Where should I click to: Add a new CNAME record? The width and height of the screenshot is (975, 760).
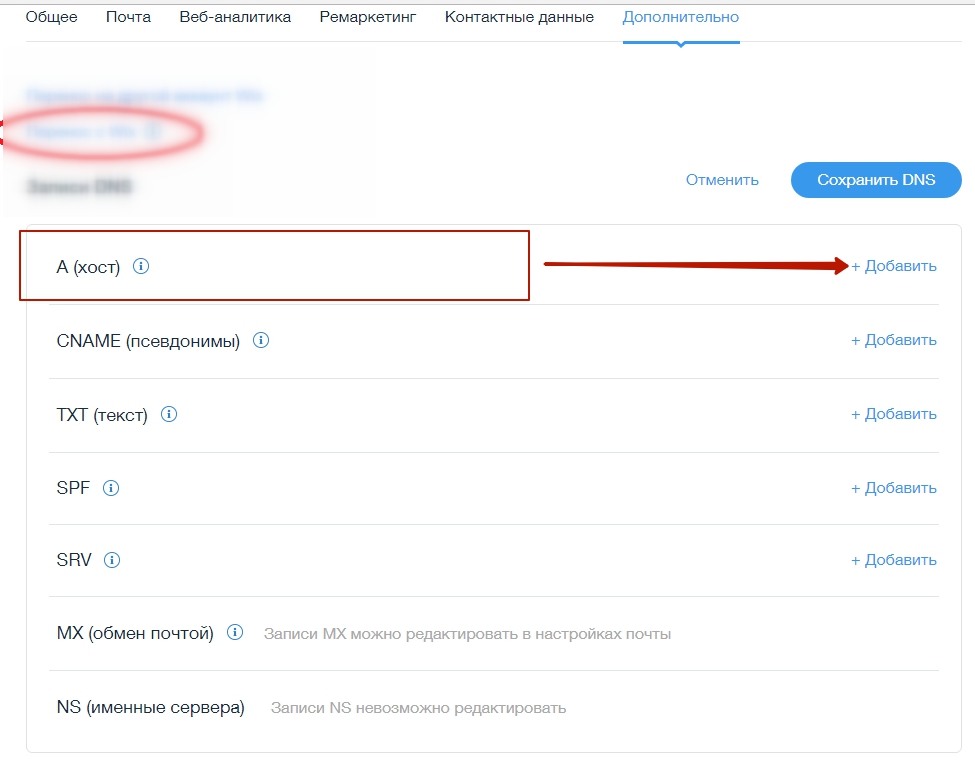(x=893, y=340)
